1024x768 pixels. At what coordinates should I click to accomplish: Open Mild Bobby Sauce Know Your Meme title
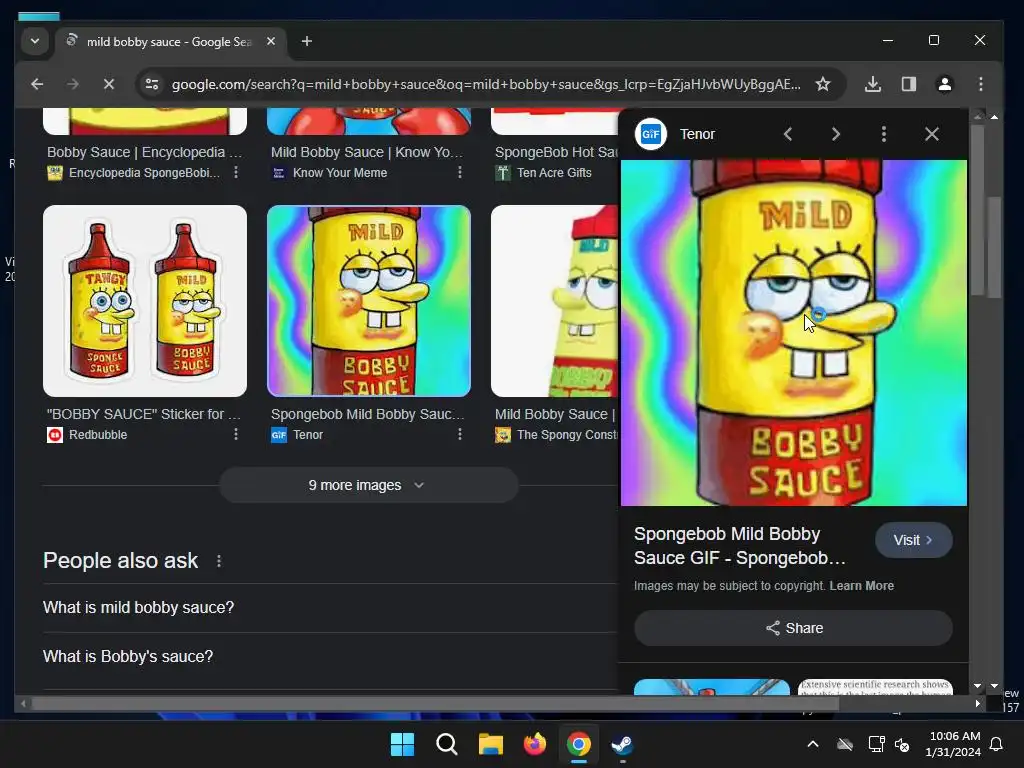(x=366, y=152)
